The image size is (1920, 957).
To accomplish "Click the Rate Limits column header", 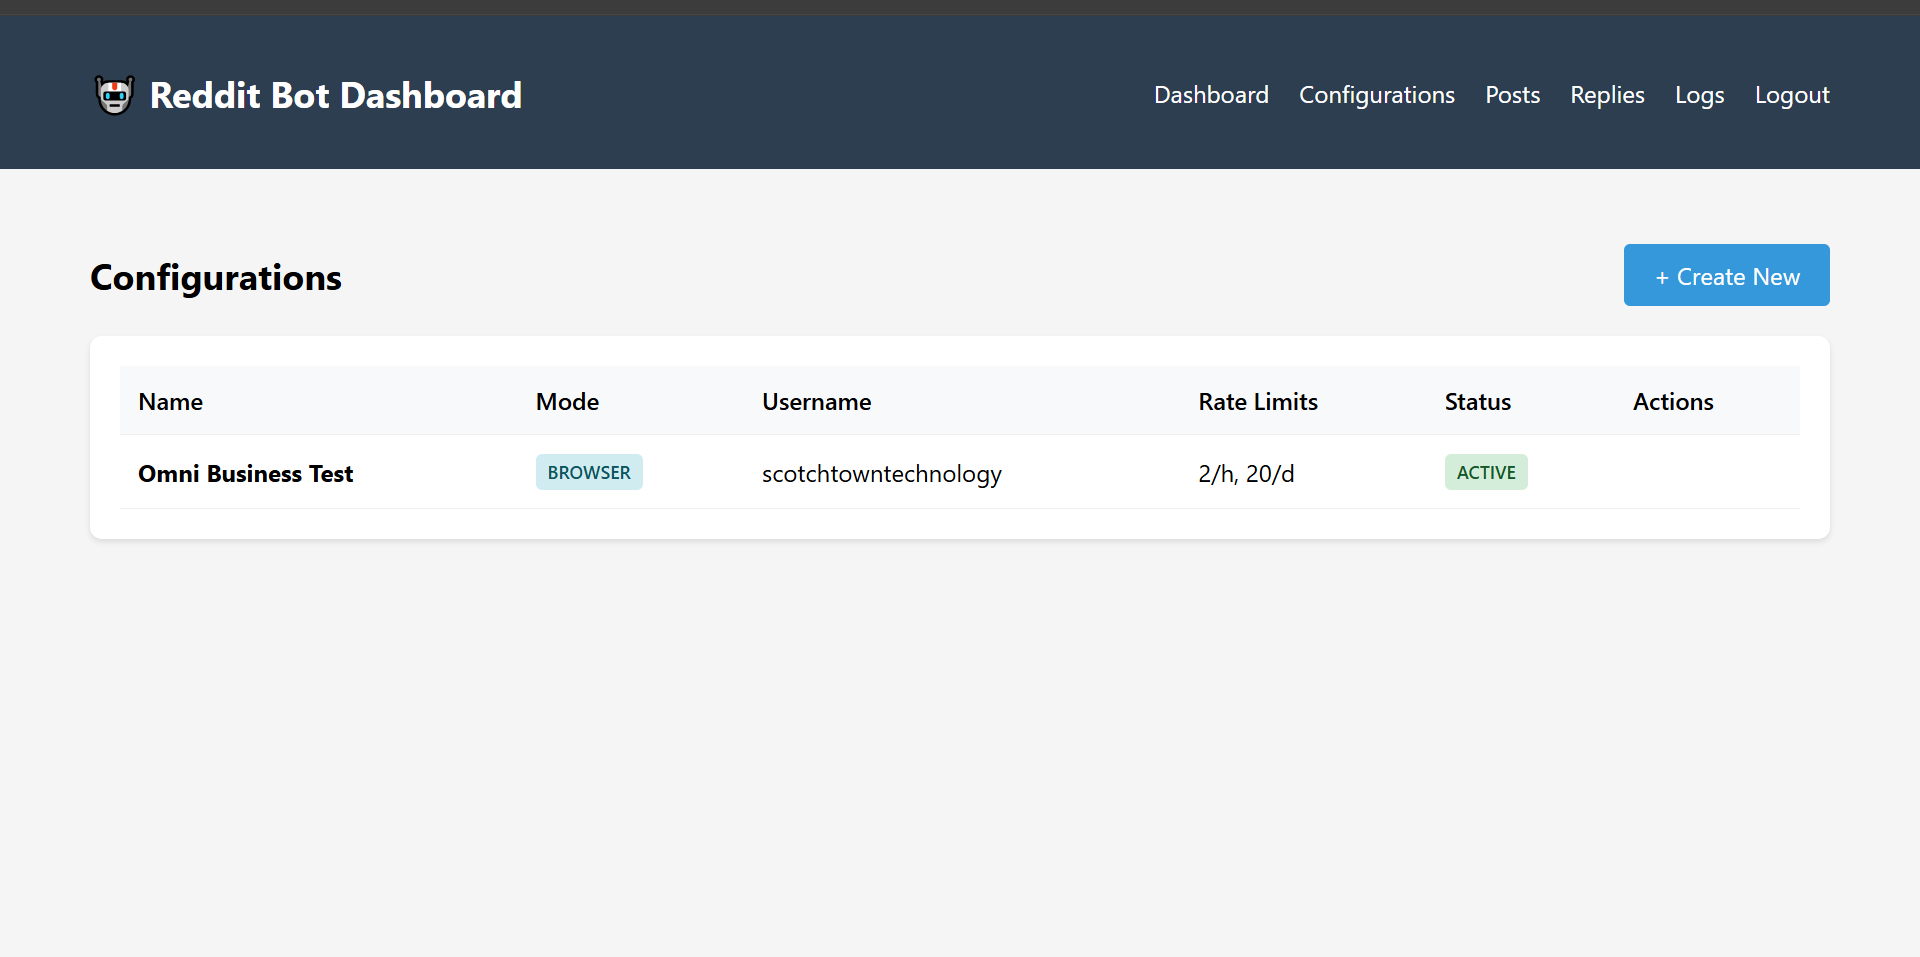I will click(1258, 402).
